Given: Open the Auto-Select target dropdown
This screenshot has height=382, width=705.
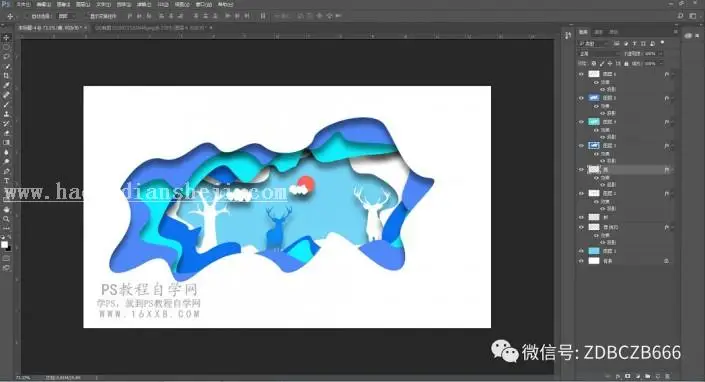Looking at the screenshot, I should point(66,16).
